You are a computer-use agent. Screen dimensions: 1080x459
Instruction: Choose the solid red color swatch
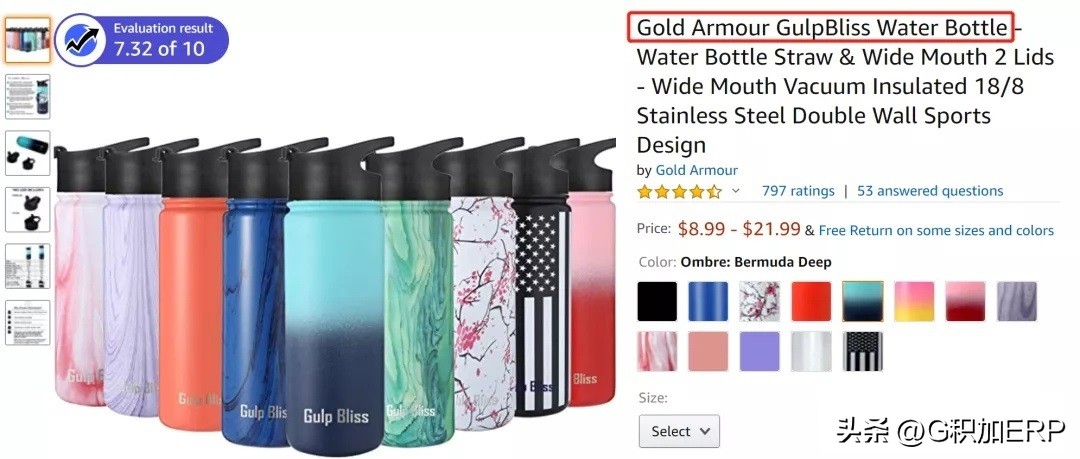(x=811, y=301)
